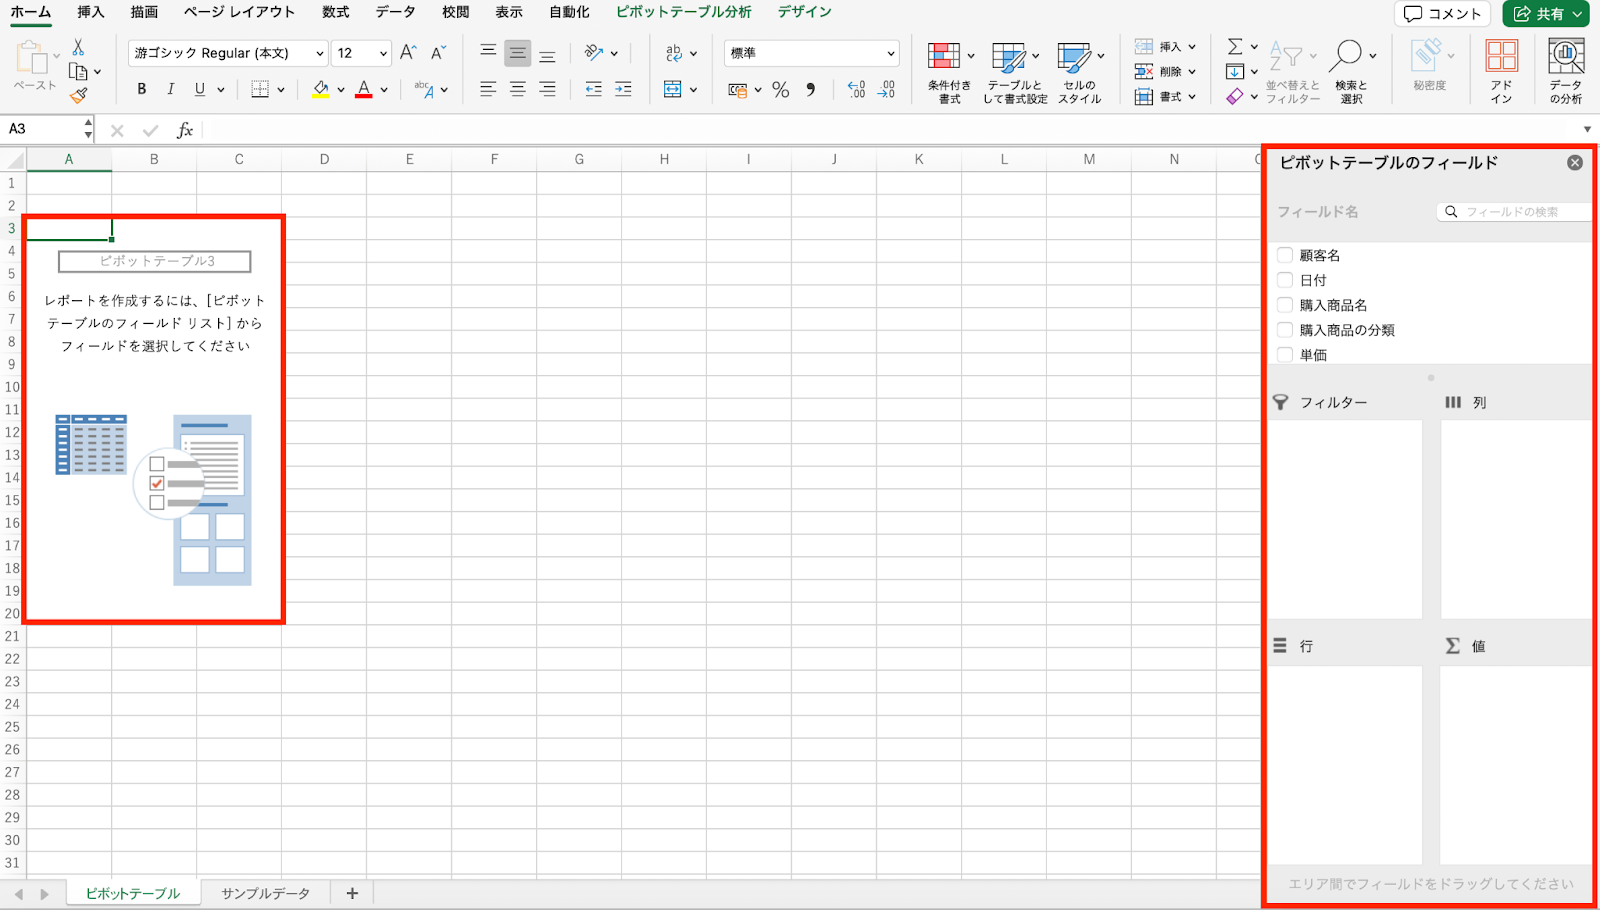The image size is (1600, 910).
Task: Select the Format Painter brush icon
Action: coord(78,95)
